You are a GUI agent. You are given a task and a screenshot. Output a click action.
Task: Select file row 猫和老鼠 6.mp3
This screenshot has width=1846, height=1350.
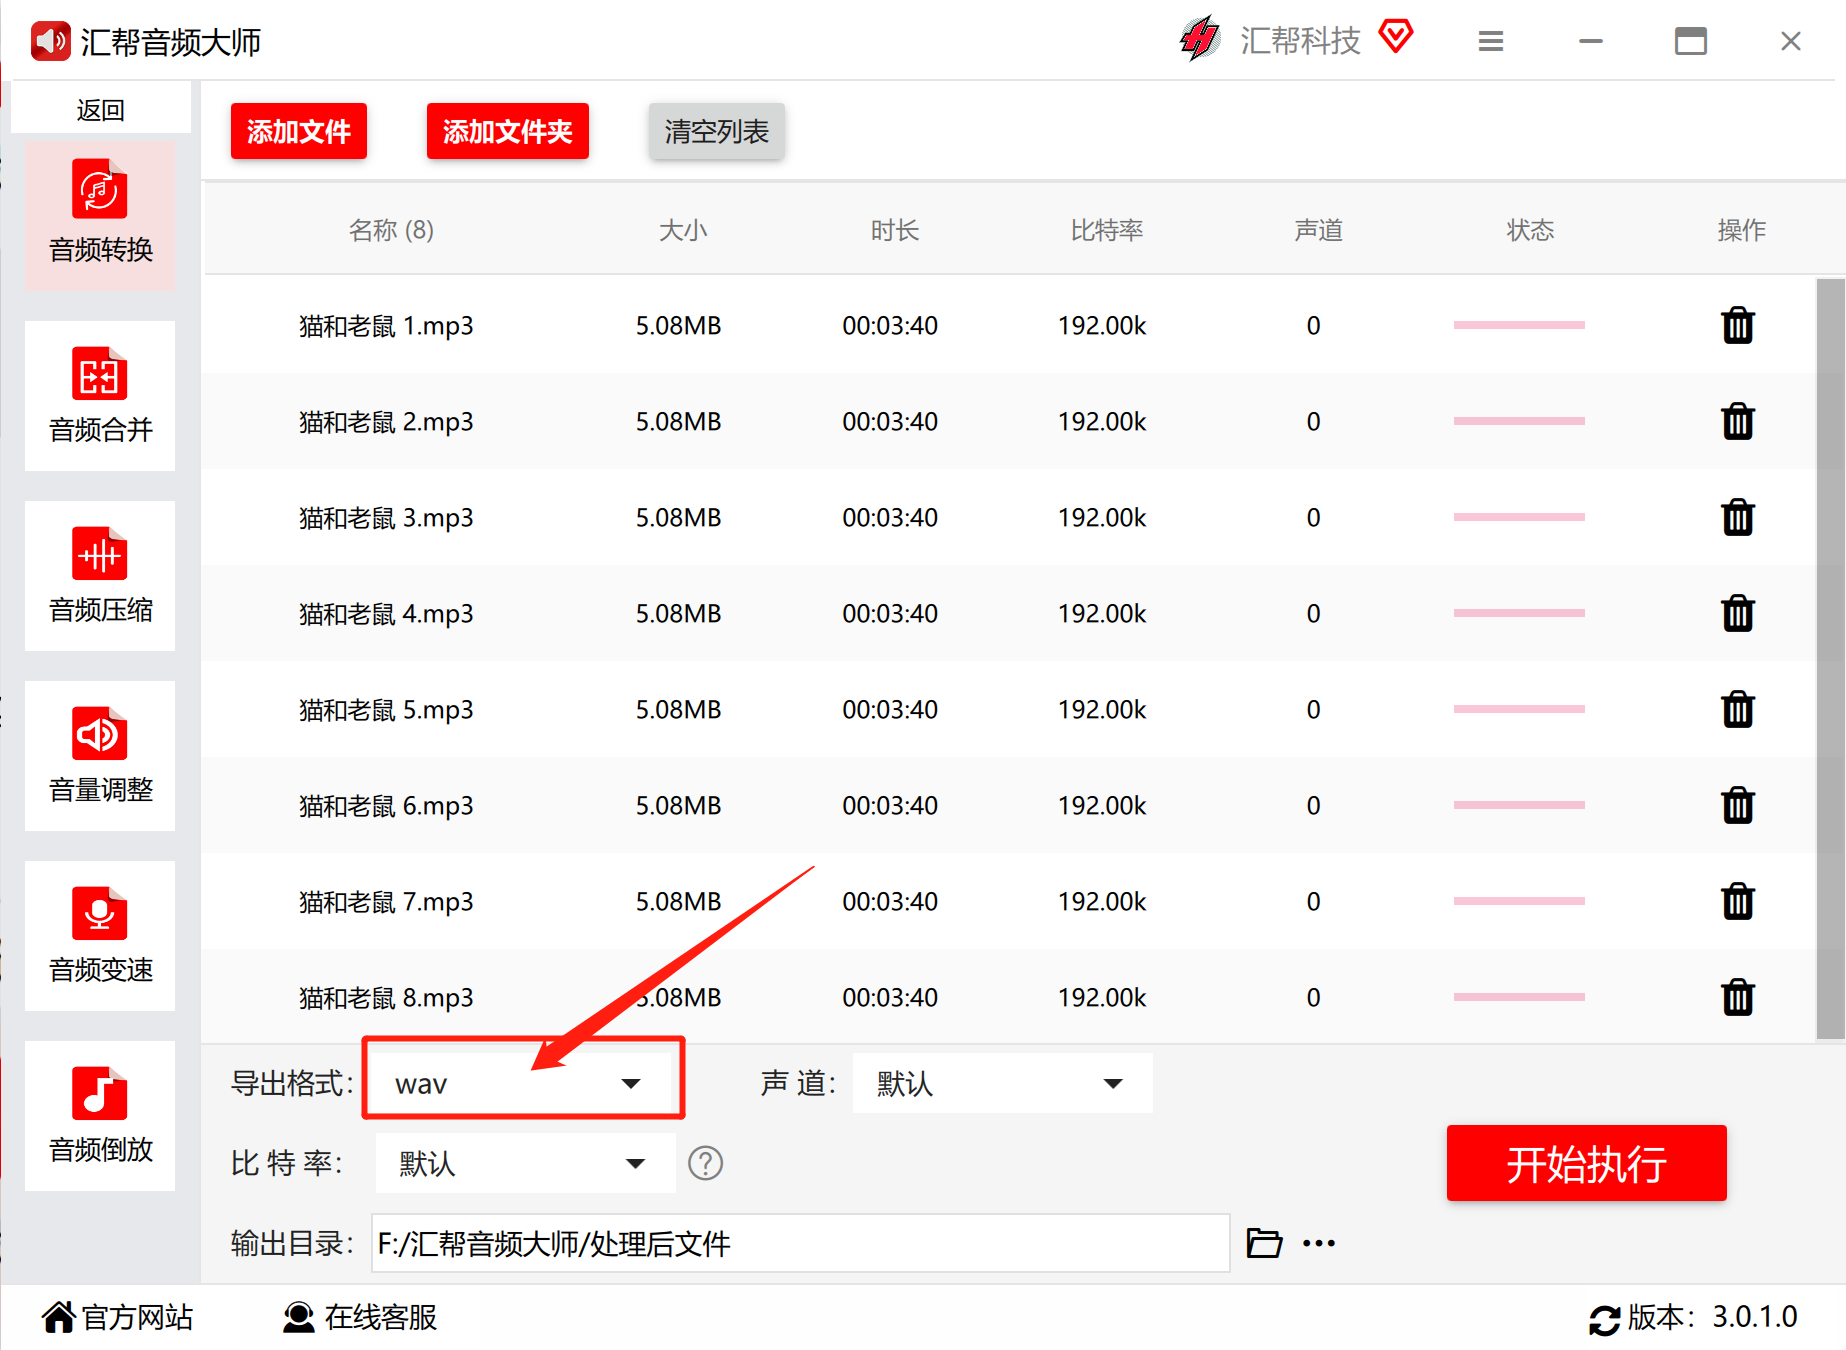(x=1008, y=805)
